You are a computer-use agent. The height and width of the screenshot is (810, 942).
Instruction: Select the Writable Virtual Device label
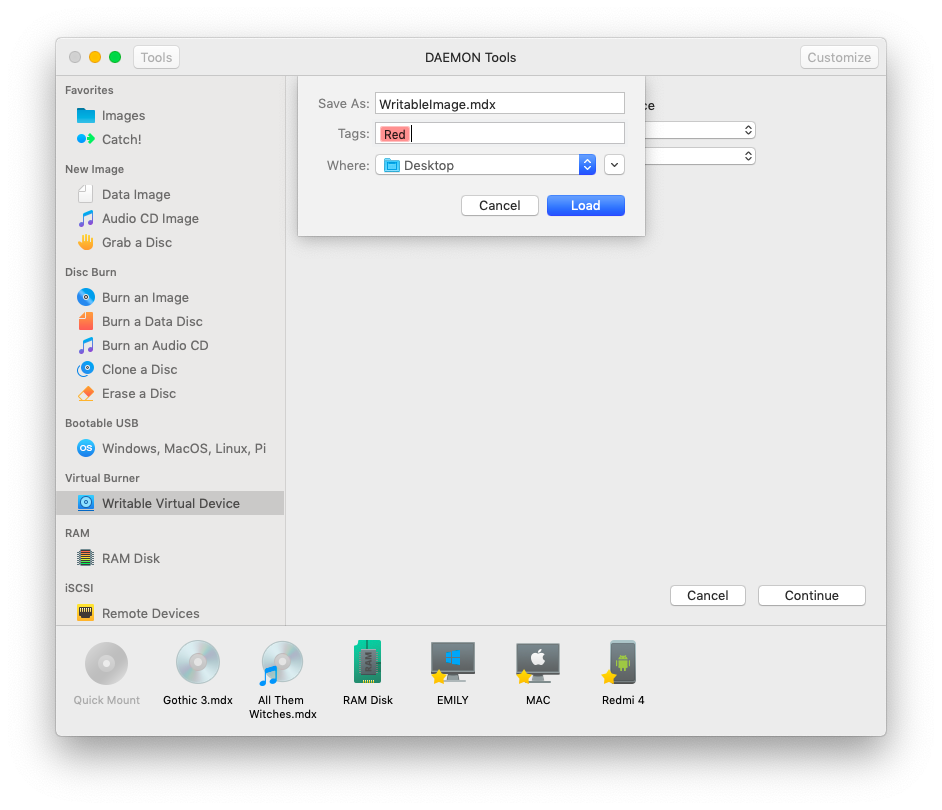(171, 504)
